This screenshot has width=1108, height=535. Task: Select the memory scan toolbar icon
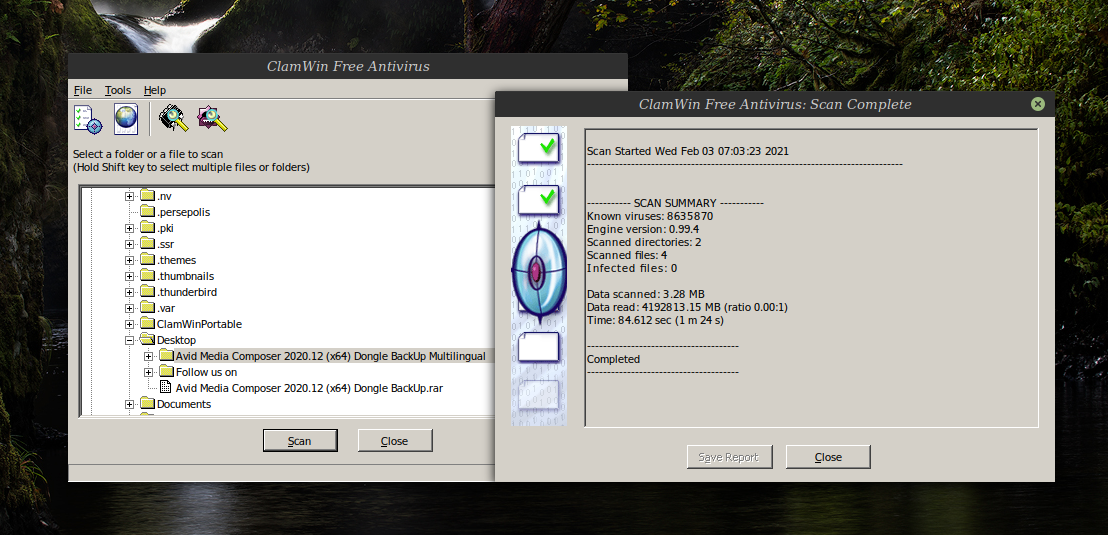point(173,118)
